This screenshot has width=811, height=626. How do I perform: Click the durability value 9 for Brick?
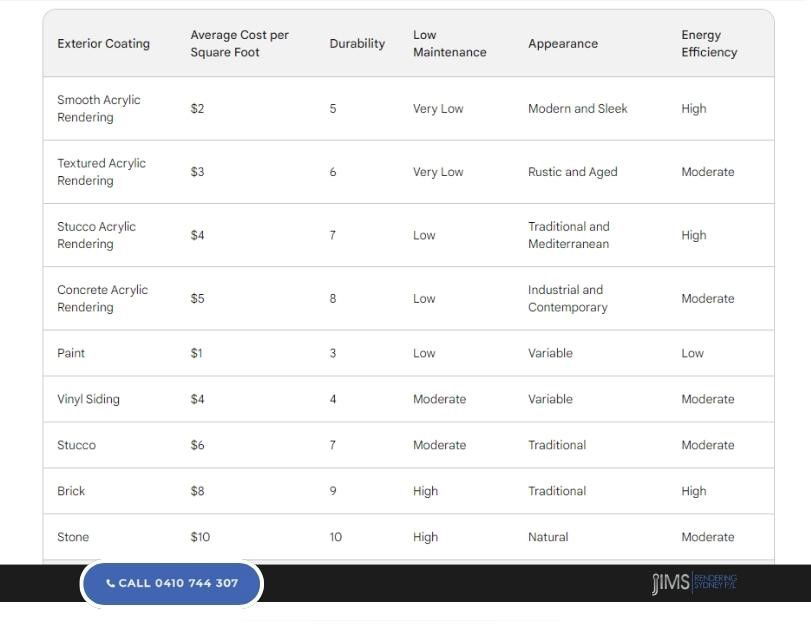(333, 491)
